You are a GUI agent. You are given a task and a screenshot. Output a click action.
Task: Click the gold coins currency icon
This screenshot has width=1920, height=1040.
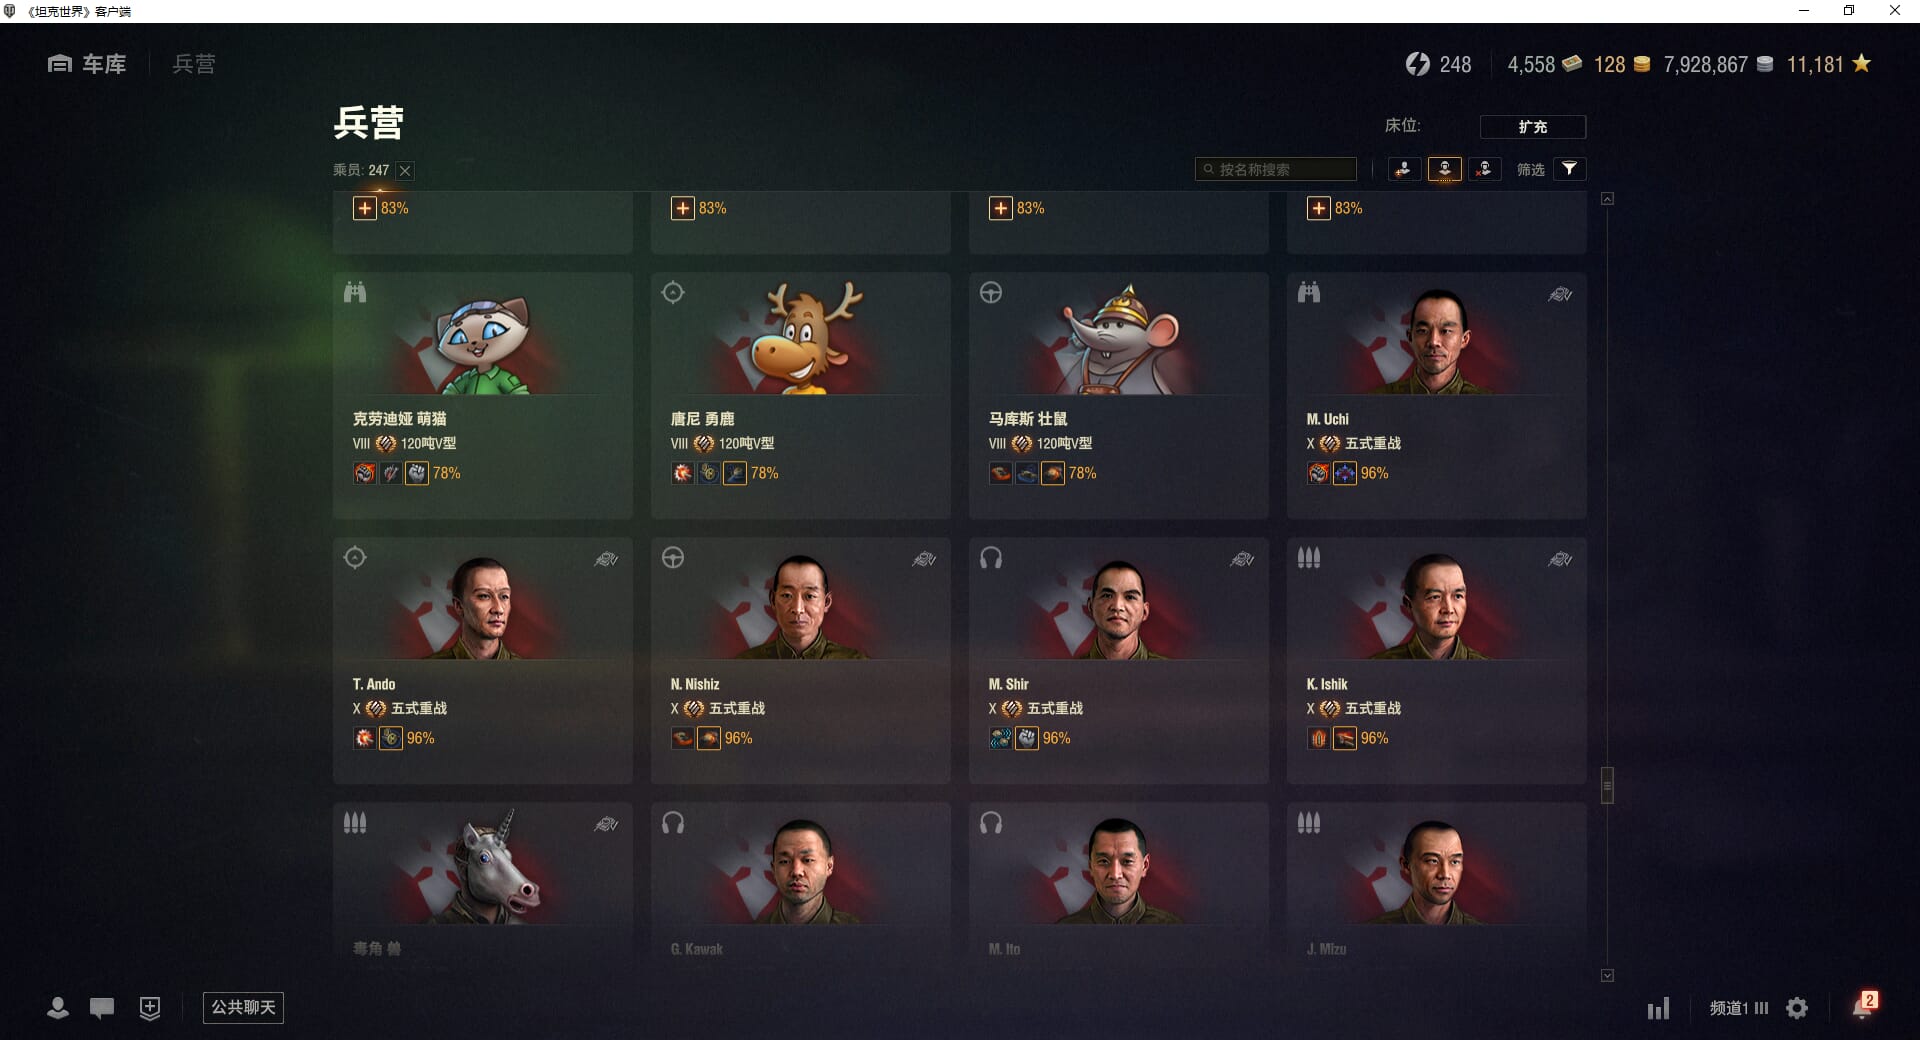pyautogui.click(x=1641, y=64)
